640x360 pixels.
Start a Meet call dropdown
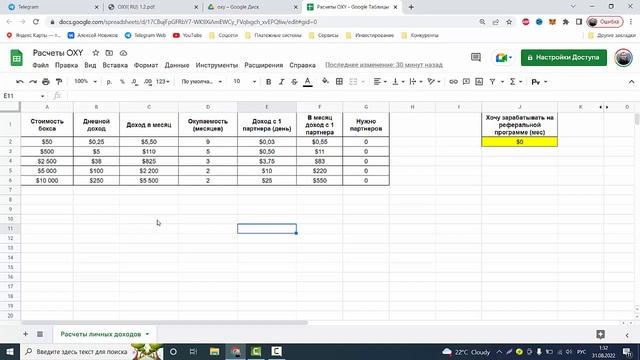[x=503, y=58]
